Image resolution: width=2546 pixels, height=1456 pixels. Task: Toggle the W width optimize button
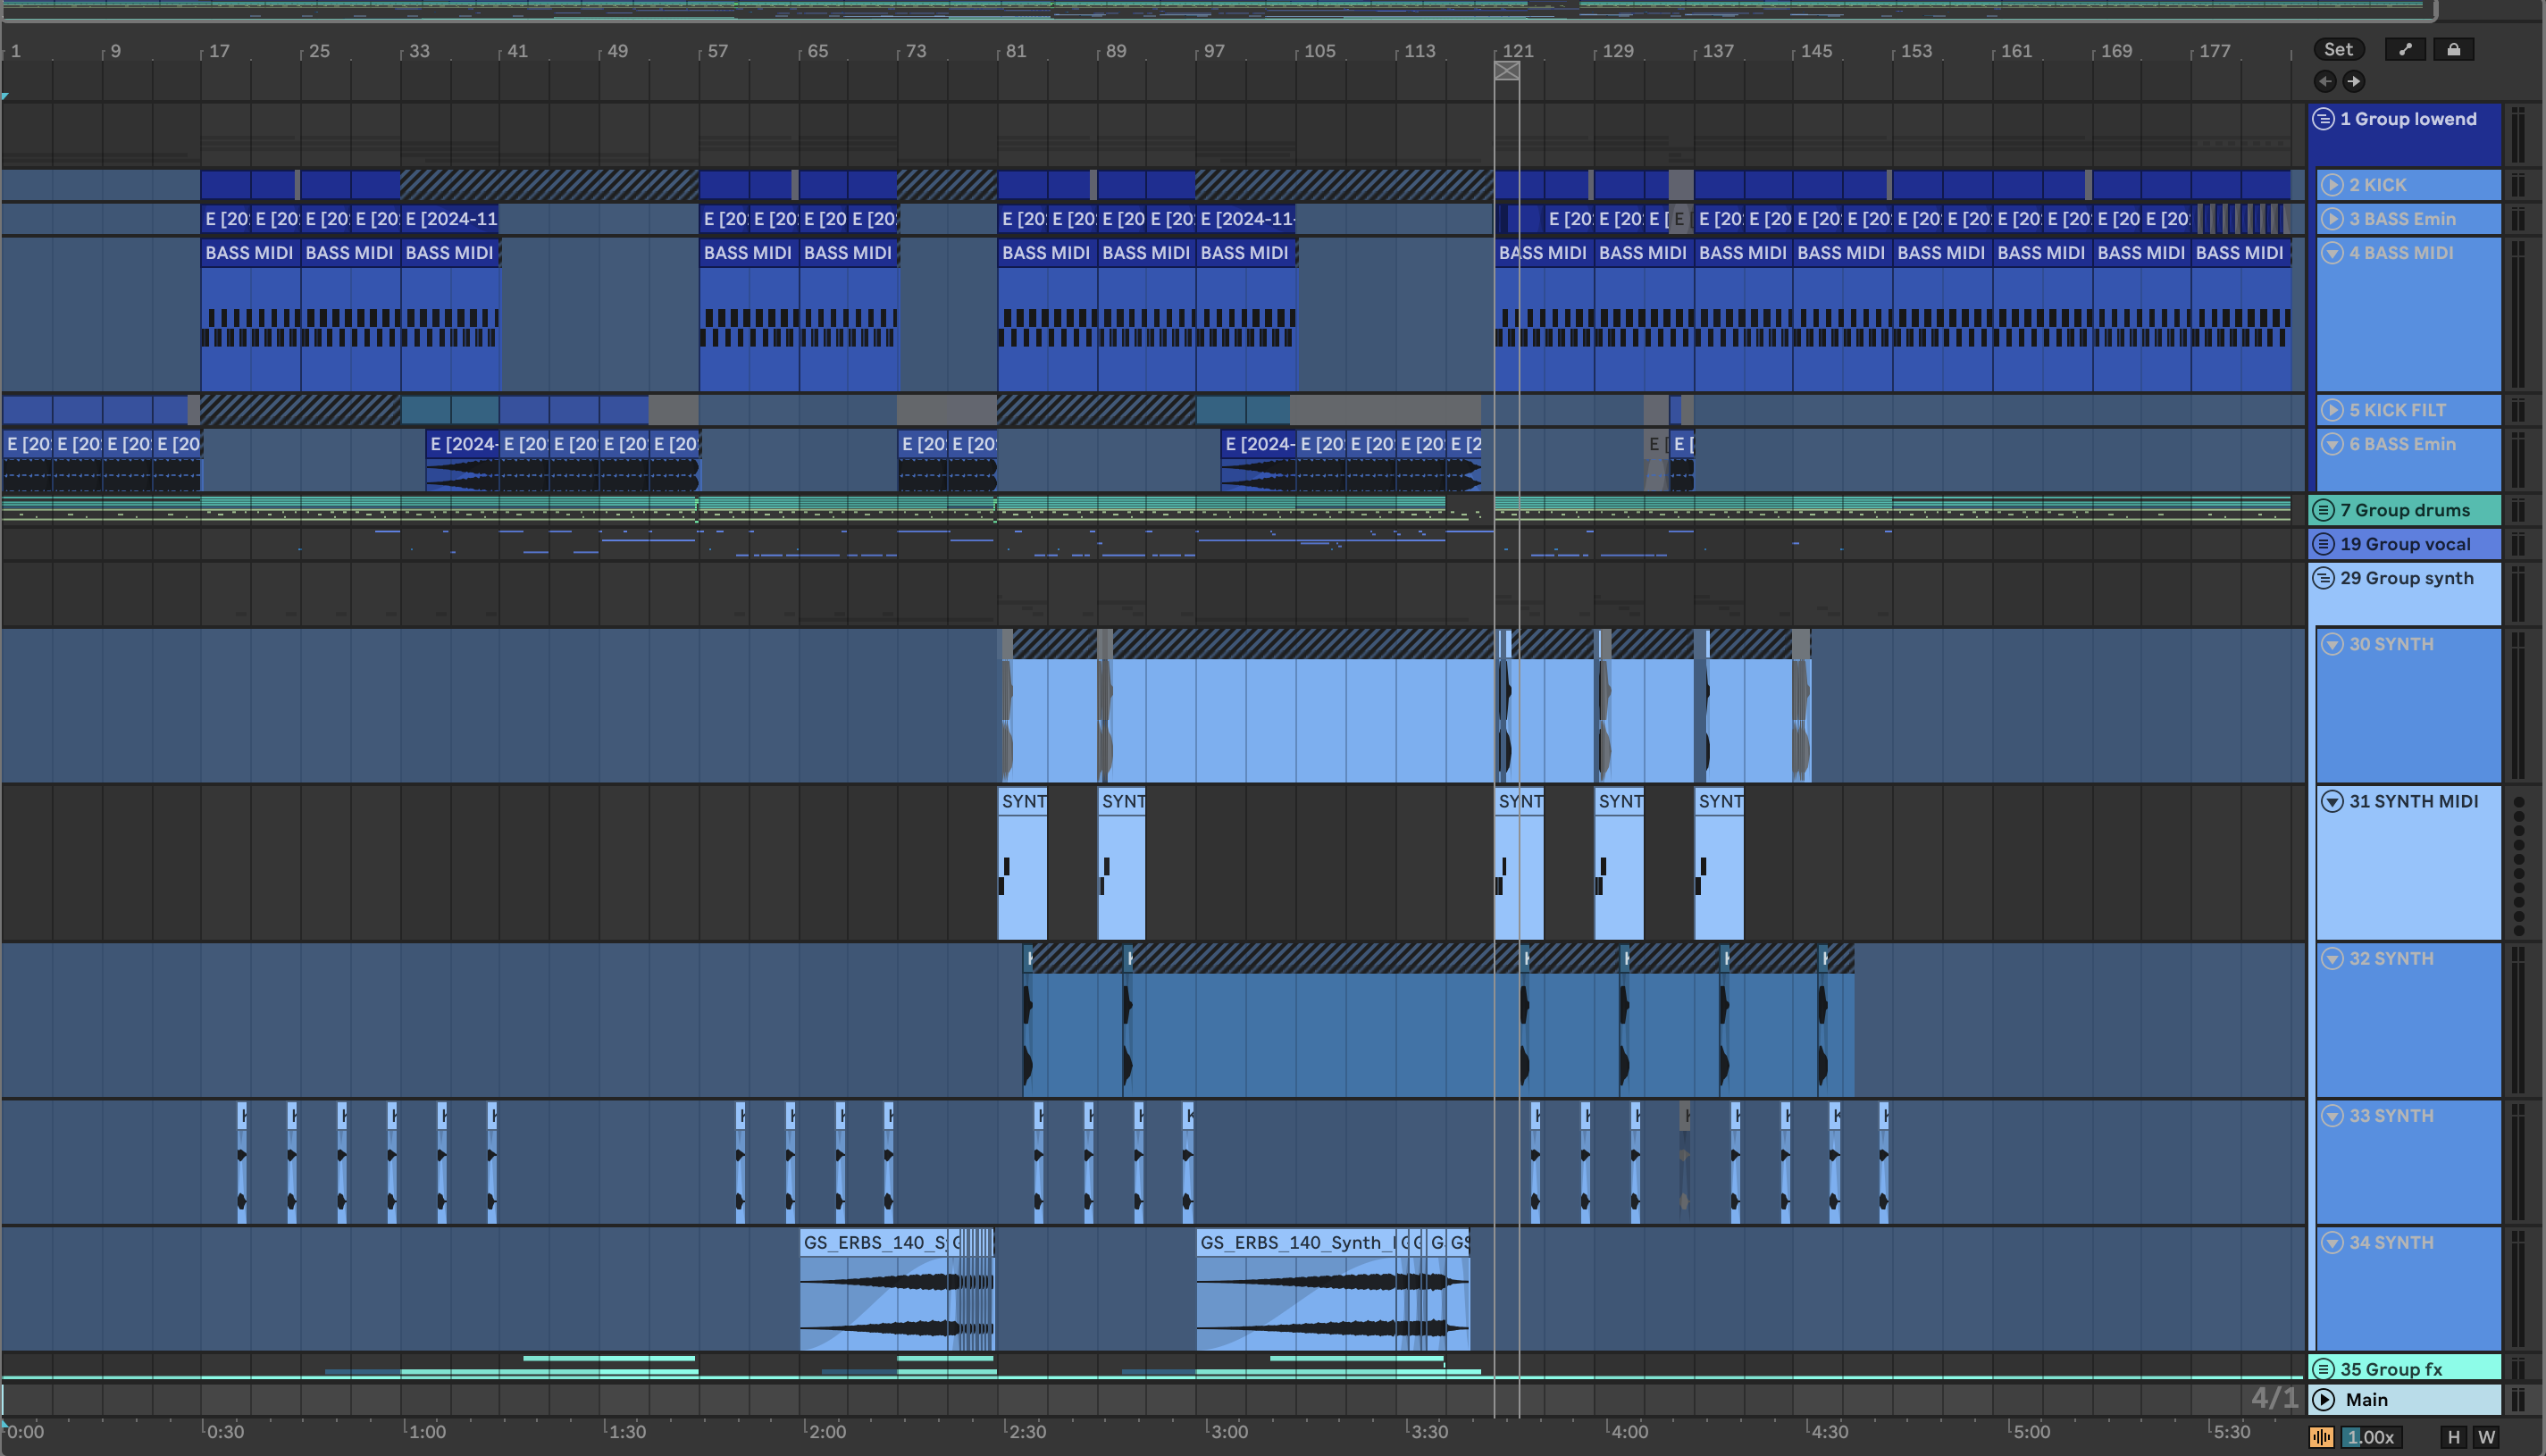pos(2486,1437)
